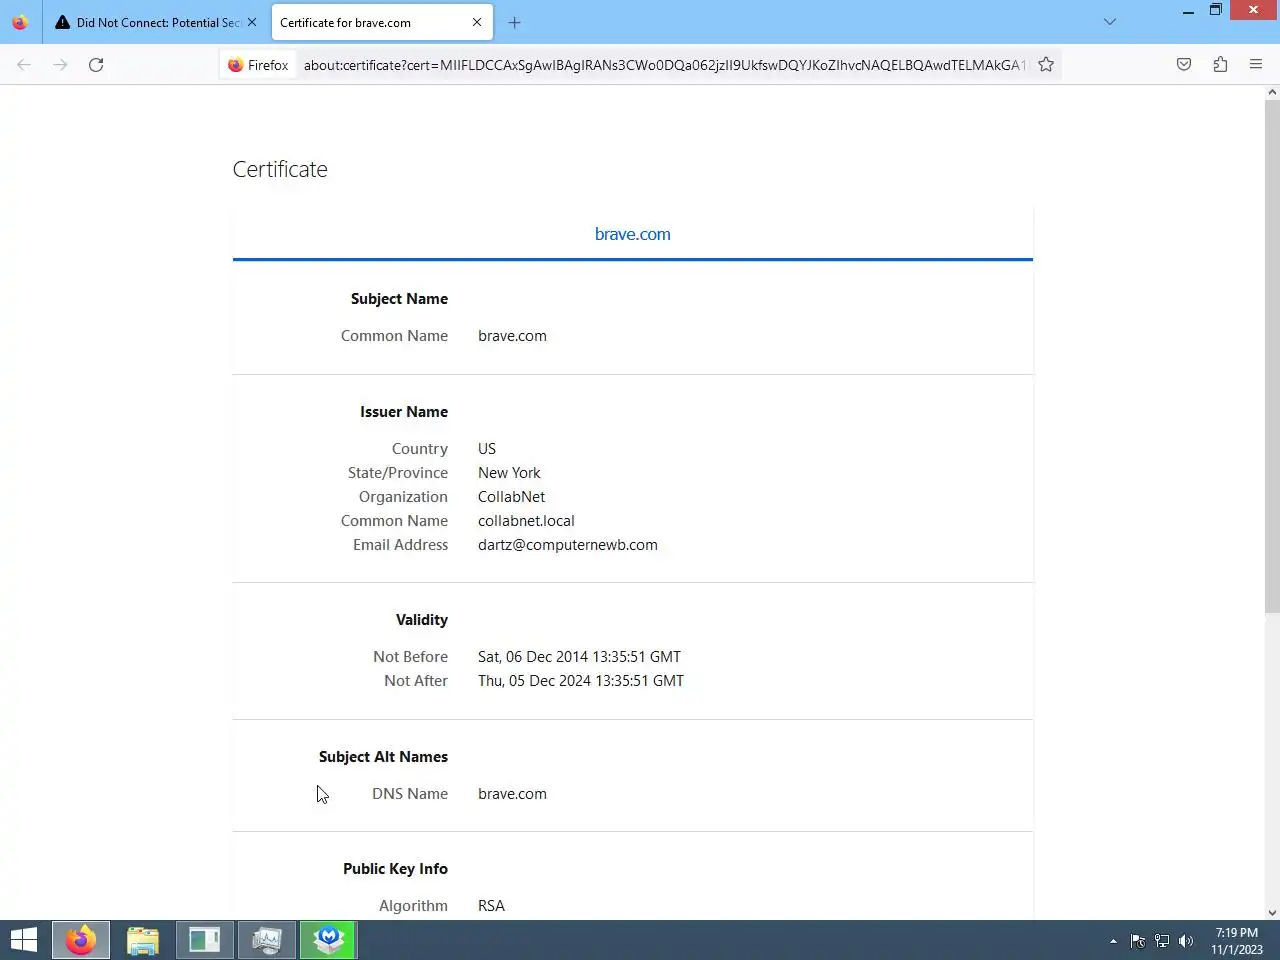This screenshot has height=960, width=1280.
Task: Click the taskbar clock 7:19 PM
Action: click(x=1237, y=941)
